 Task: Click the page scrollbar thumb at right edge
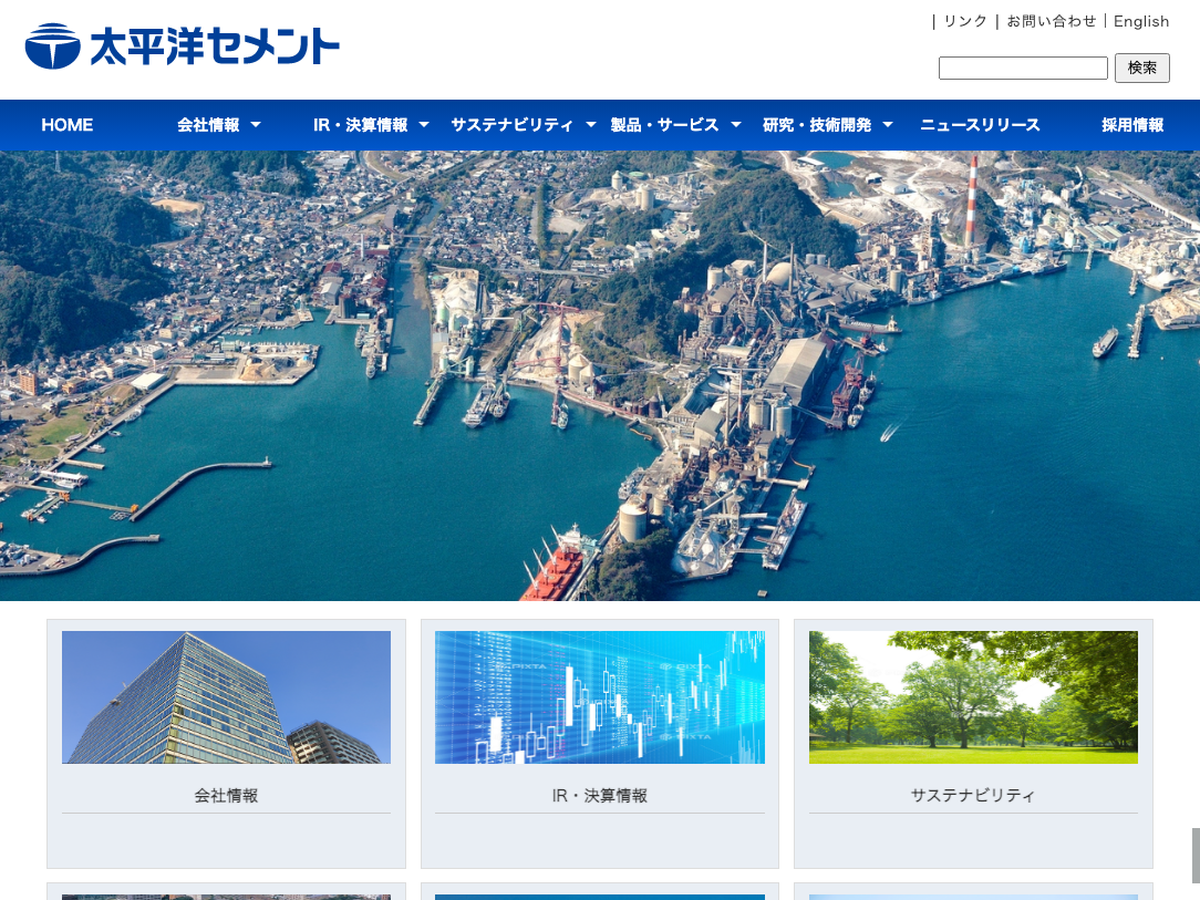1195,855
